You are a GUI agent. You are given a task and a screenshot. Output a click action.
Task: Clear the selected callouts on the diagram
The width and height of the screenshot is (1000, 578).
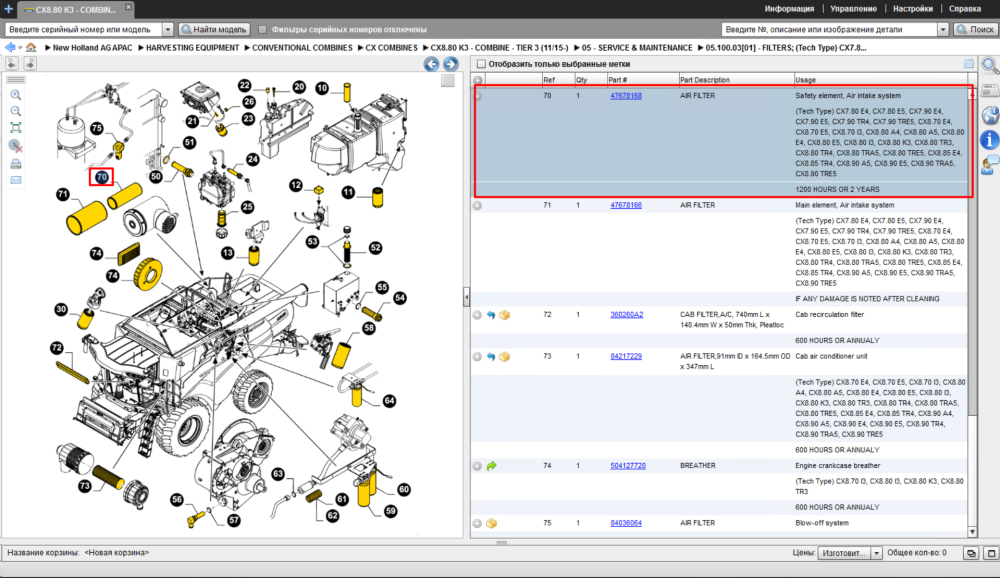[16, 147]
